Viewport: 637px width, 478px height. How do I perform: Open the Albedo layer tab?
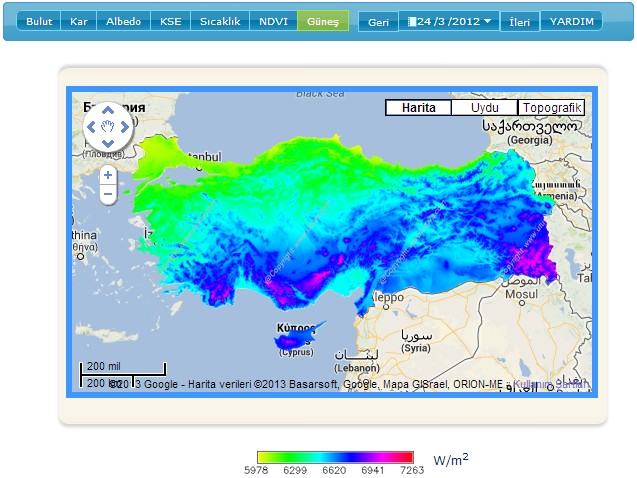pos(123,21)
